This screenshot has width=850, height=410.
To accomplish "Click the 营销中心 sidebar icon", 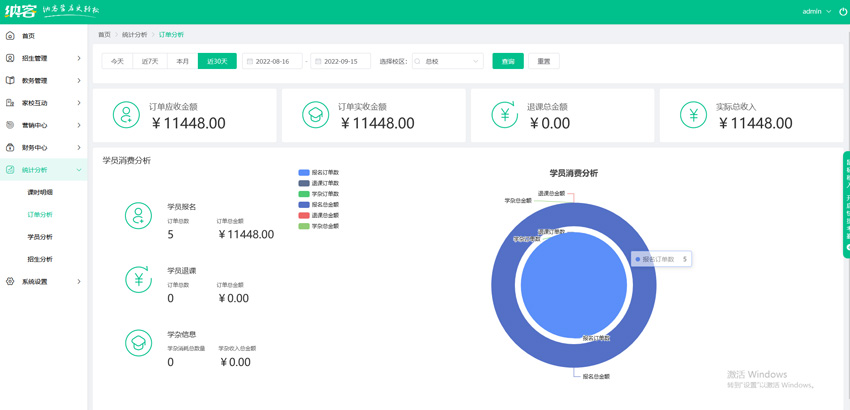I will pos(10,125).
